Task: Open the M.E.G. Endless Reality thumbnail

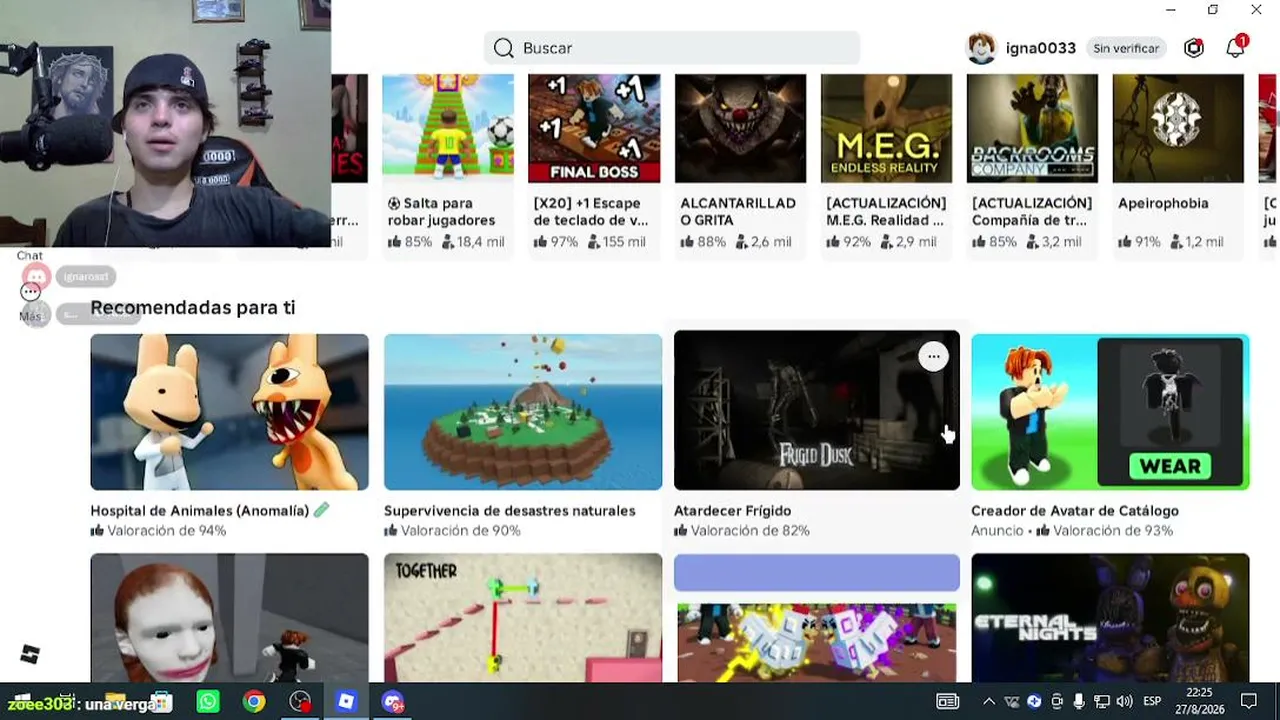Action: click(886, 129)
